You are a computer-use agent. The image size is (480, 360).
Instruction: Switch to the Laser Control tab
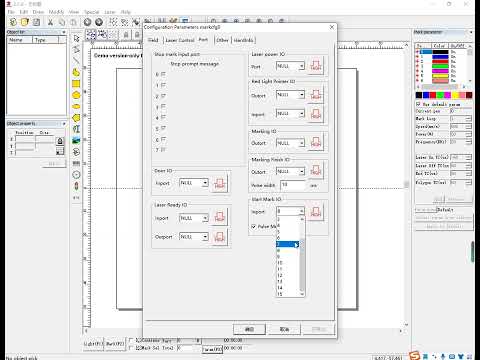point(180,40)
